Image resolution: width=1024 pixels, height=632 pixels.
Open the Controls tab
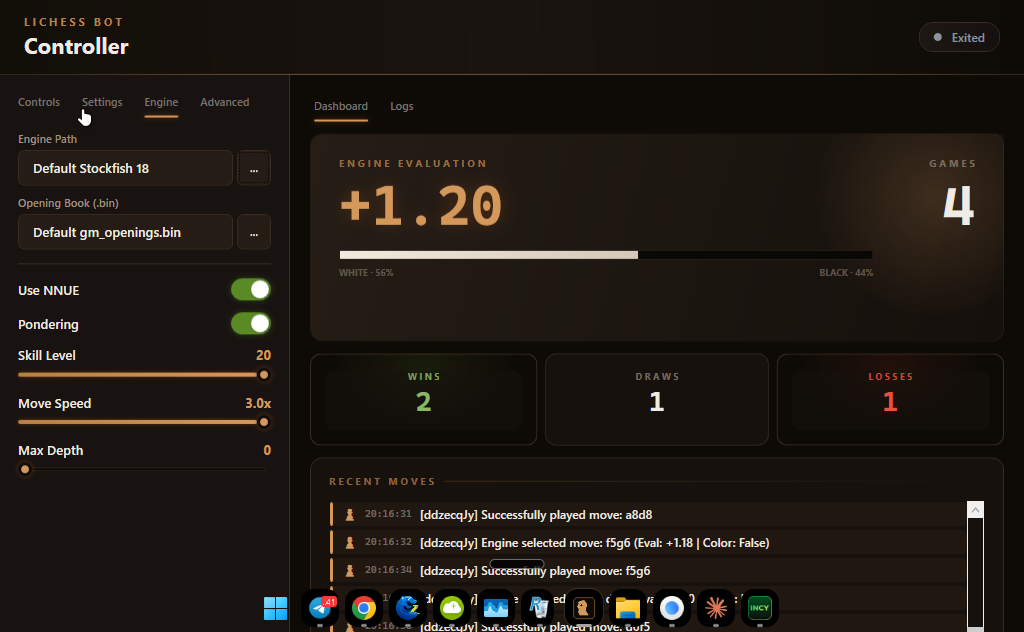coord(38,102)
